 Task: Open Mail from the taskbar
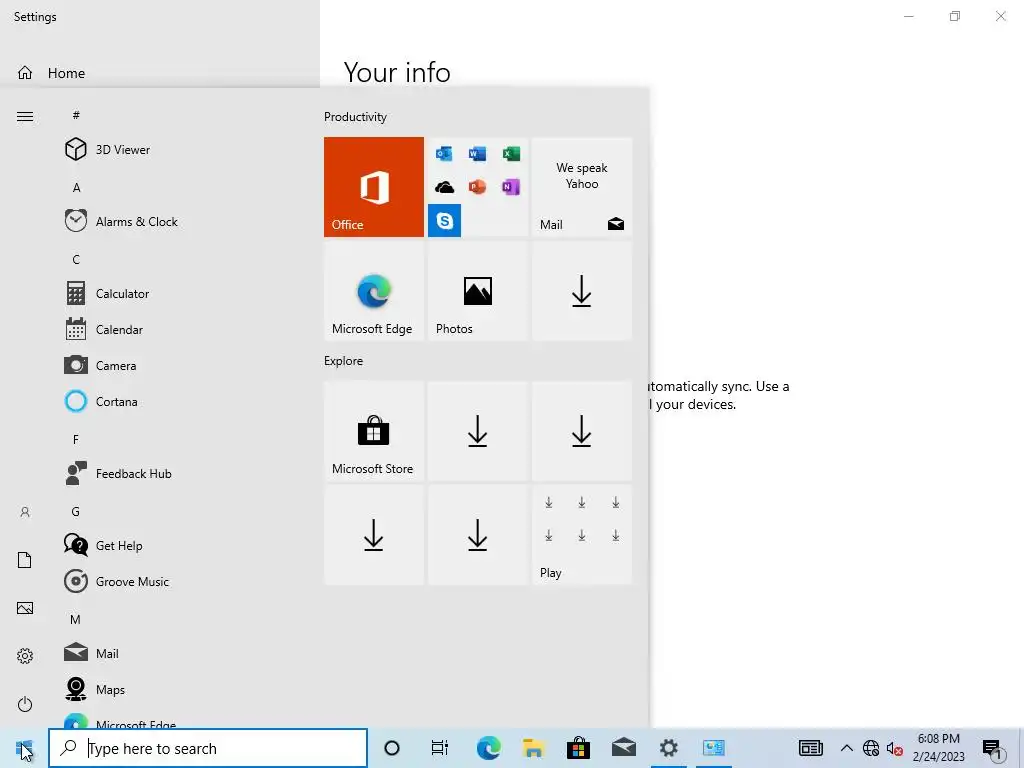(624, 748)
